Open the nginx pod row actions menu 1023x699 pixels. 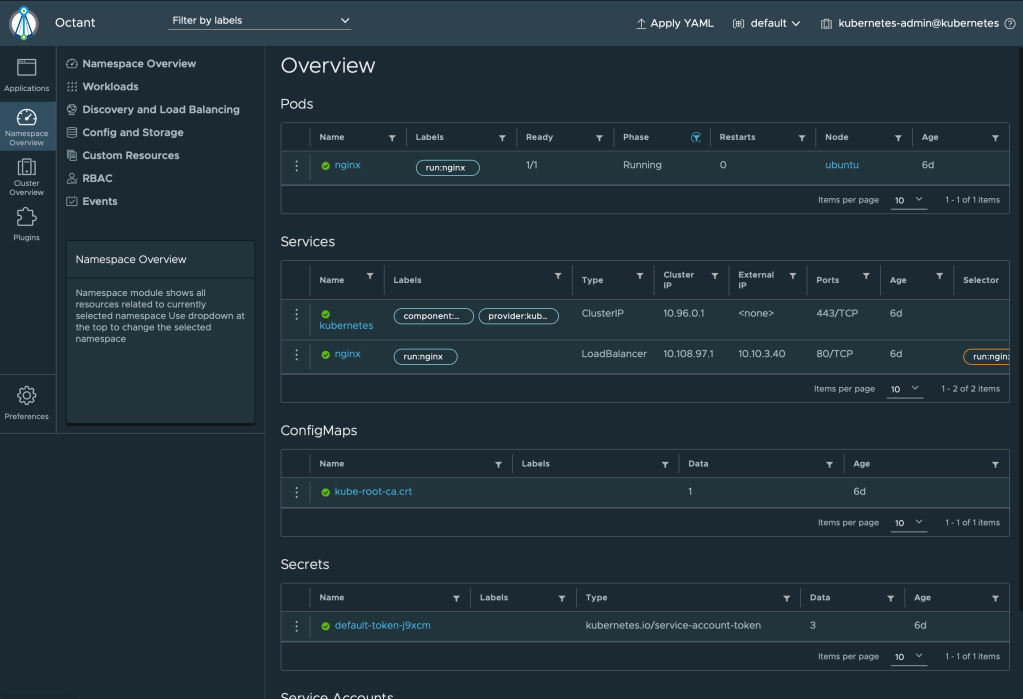click(296, 166)
